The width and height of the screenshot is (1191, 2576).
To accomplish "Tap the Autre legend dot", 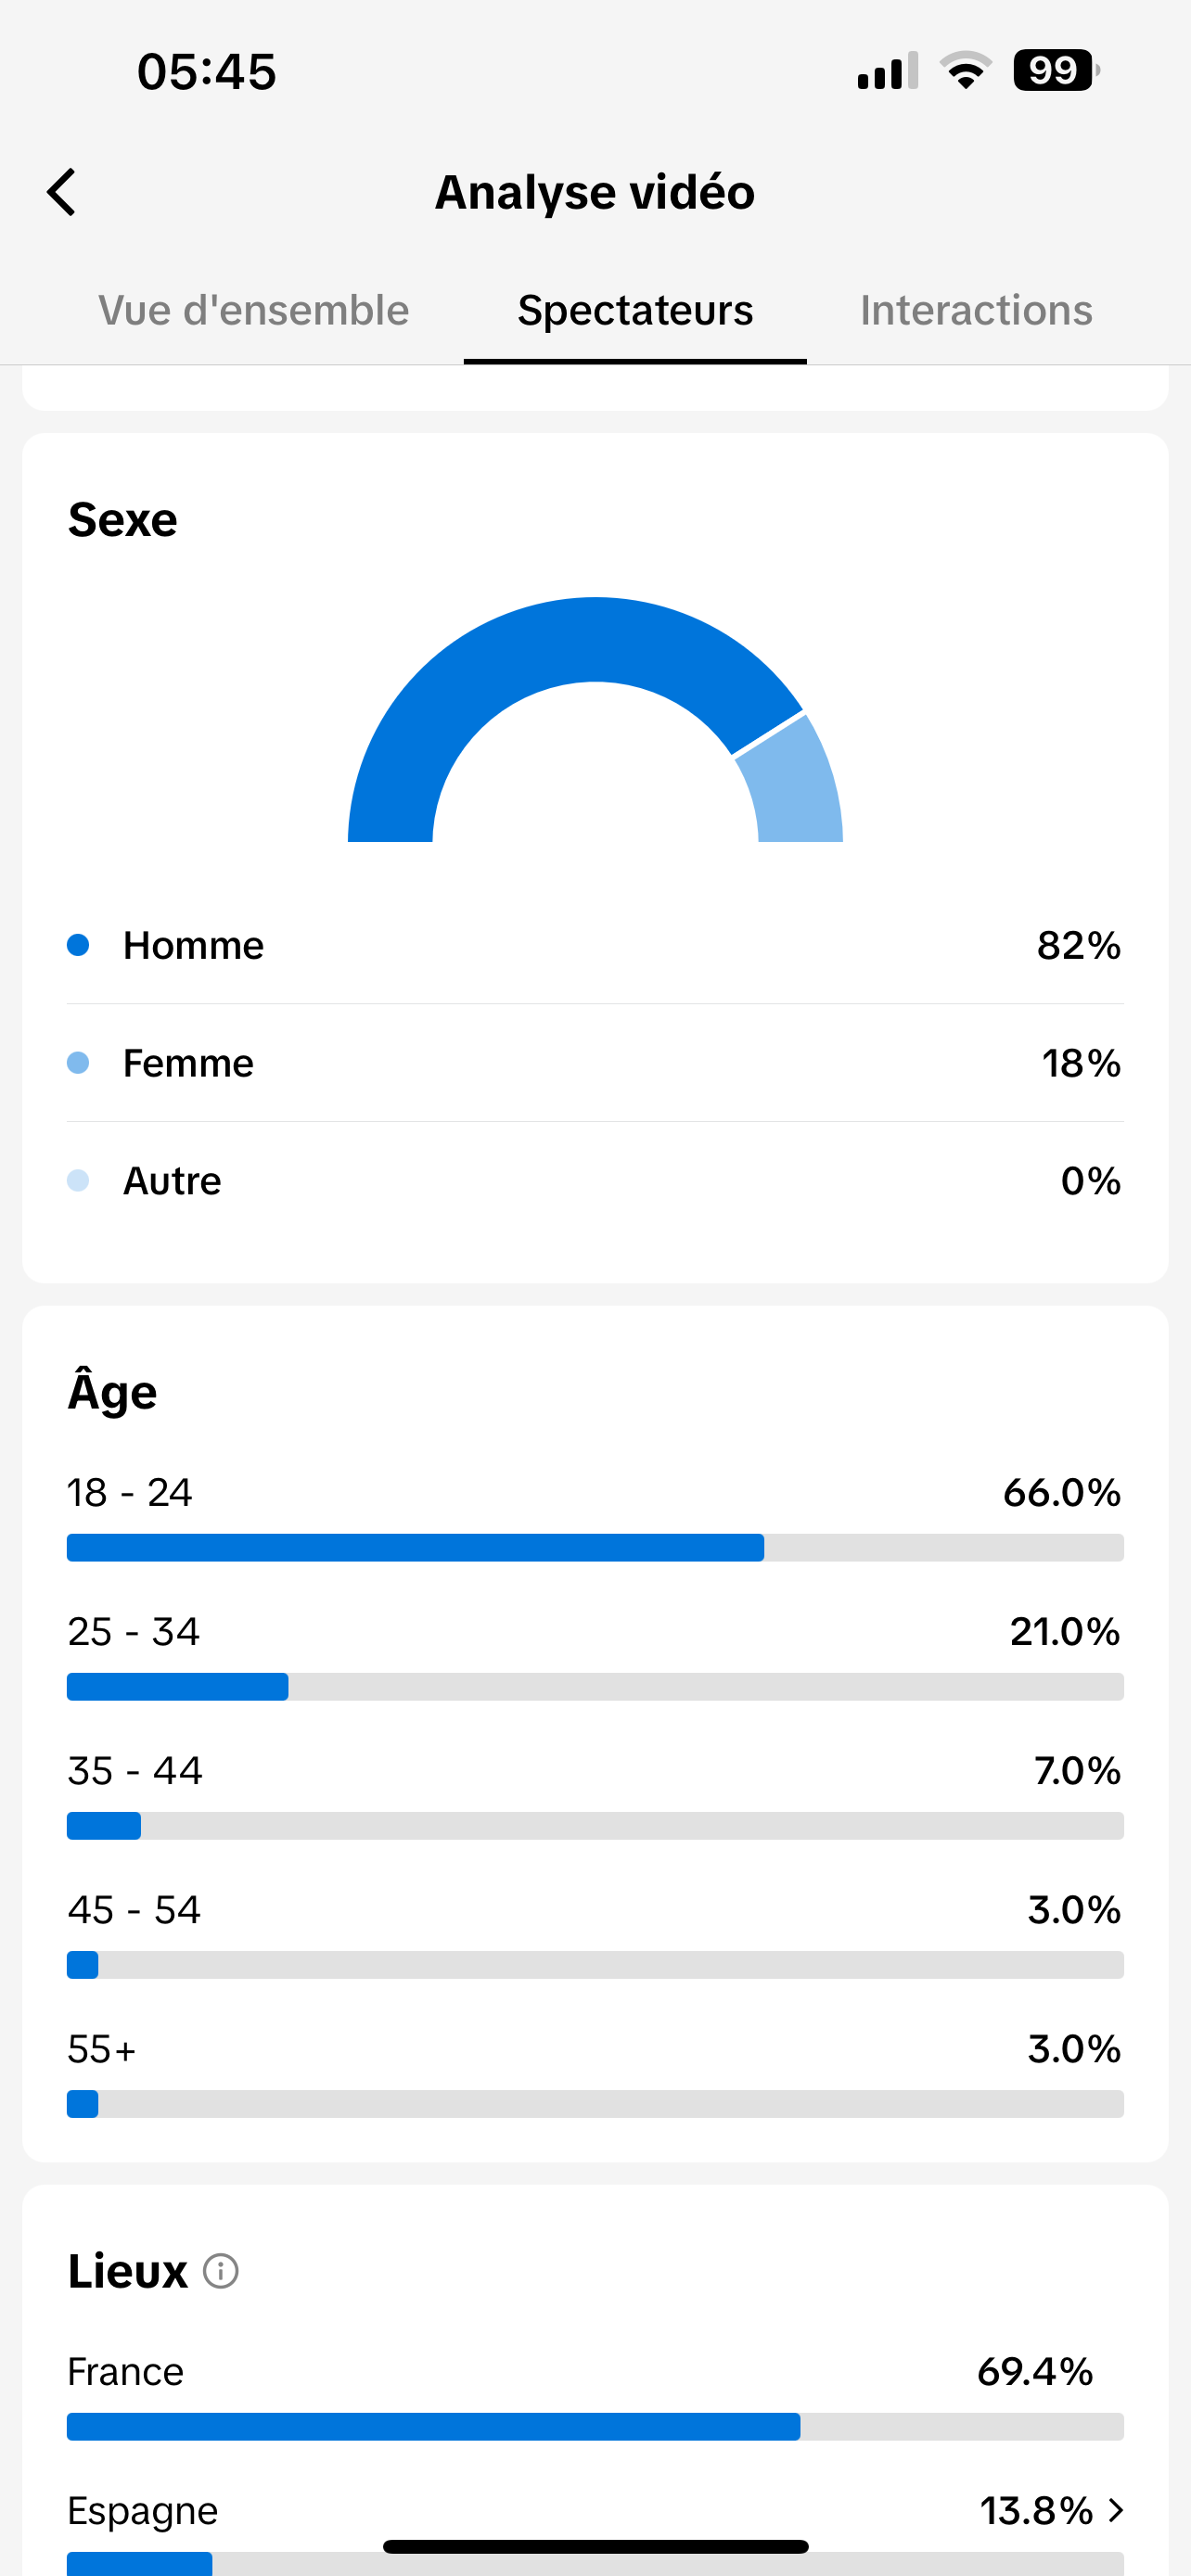I will tap(78, 1181).
